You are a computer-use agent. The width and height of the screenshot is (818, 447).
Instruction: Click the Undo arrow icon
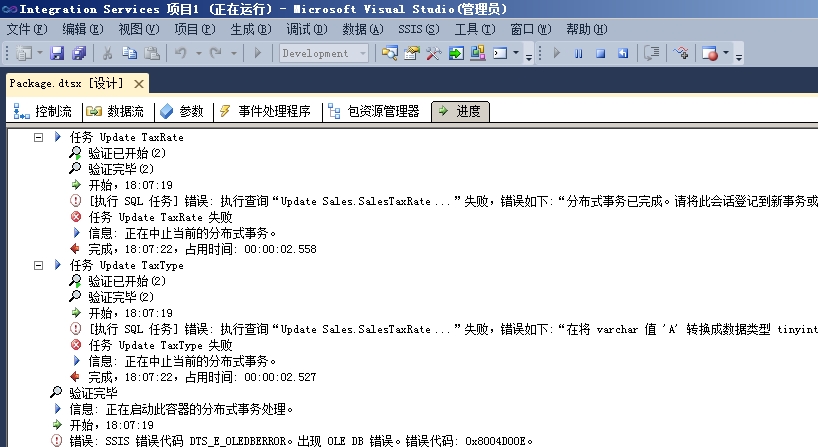pos(181,53)
